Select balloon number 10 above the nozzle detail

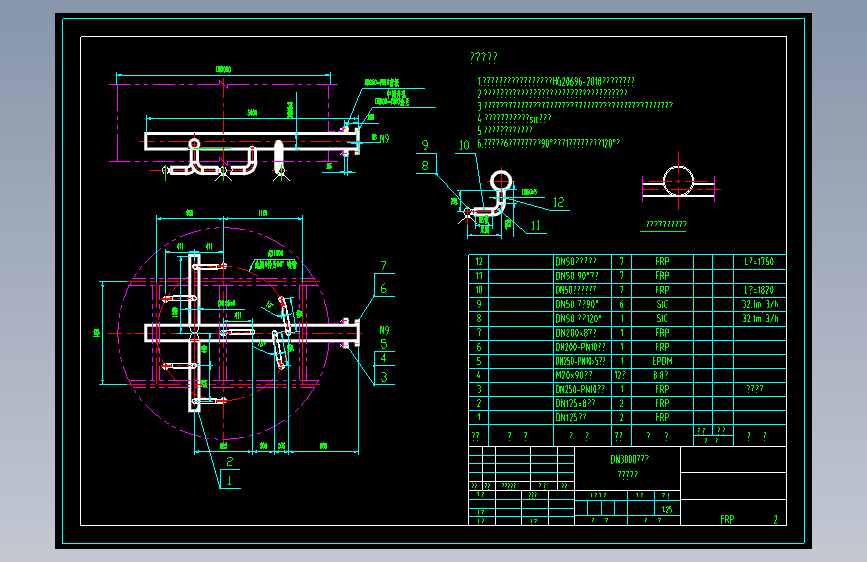(464, 145)
